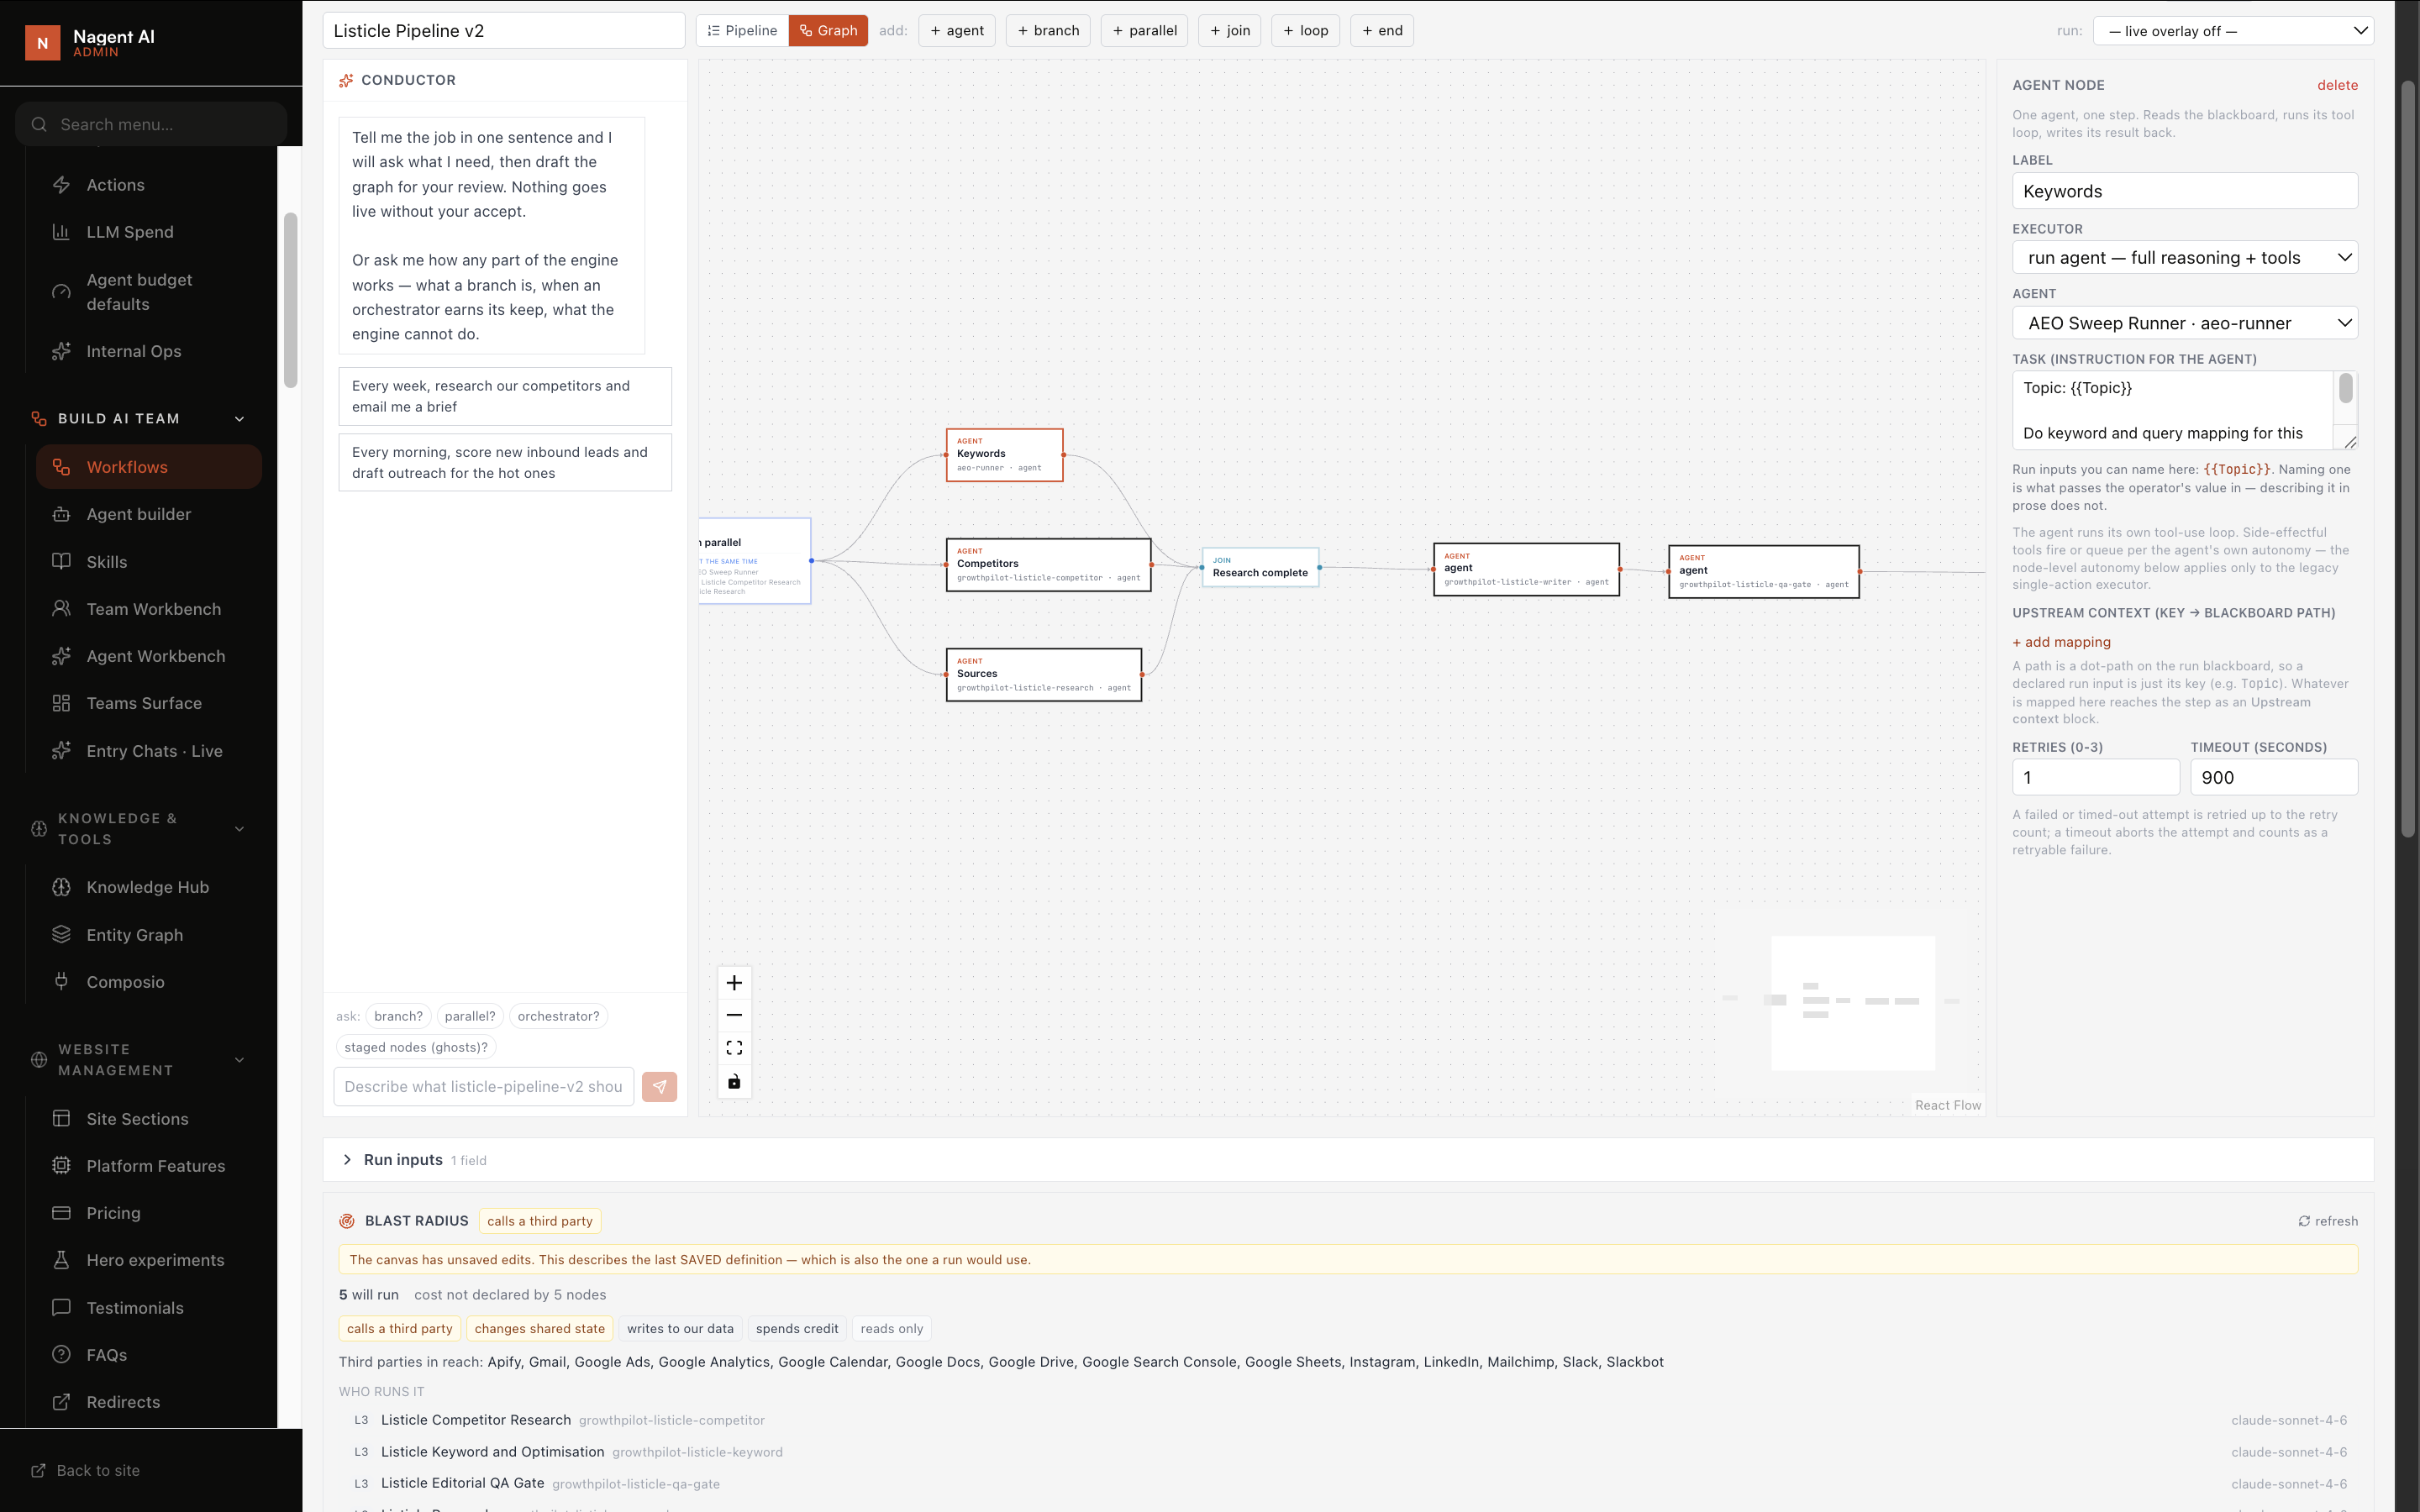Collapse the Website Management section

[239, 1060]
